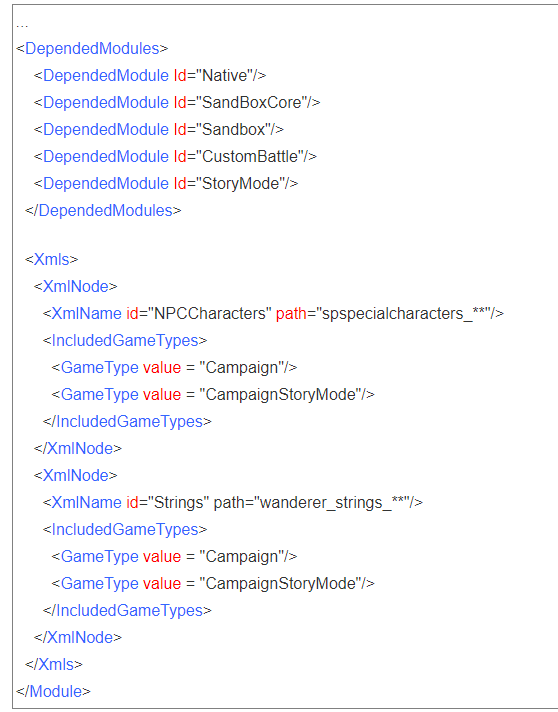Click first CampaignStoryMode GameType value
Screen dimensions: 558x712
pos(281,395)
